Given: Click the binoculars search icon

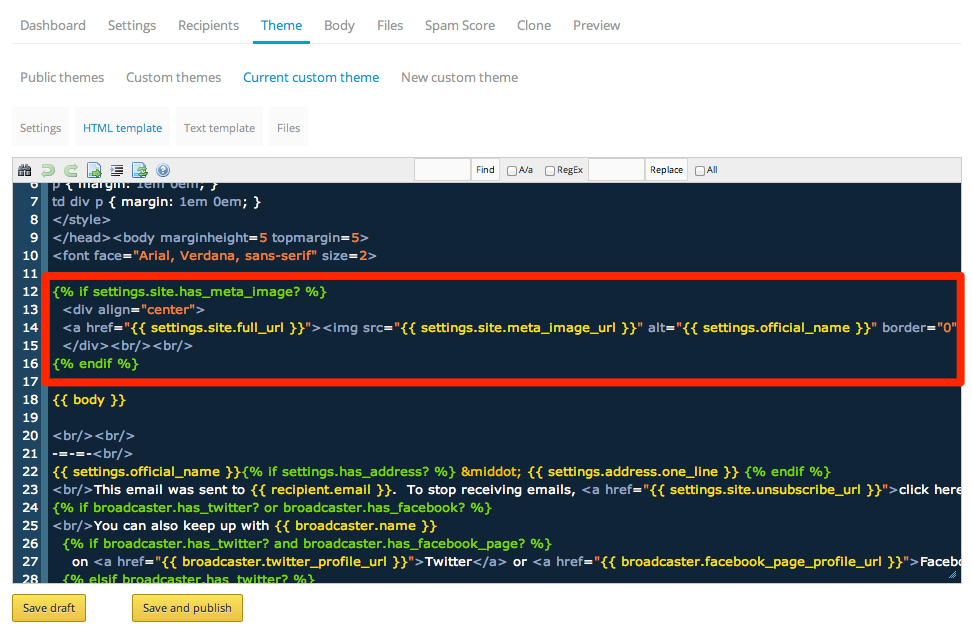Looking at the screenshot, I should (x=25, y=170).
